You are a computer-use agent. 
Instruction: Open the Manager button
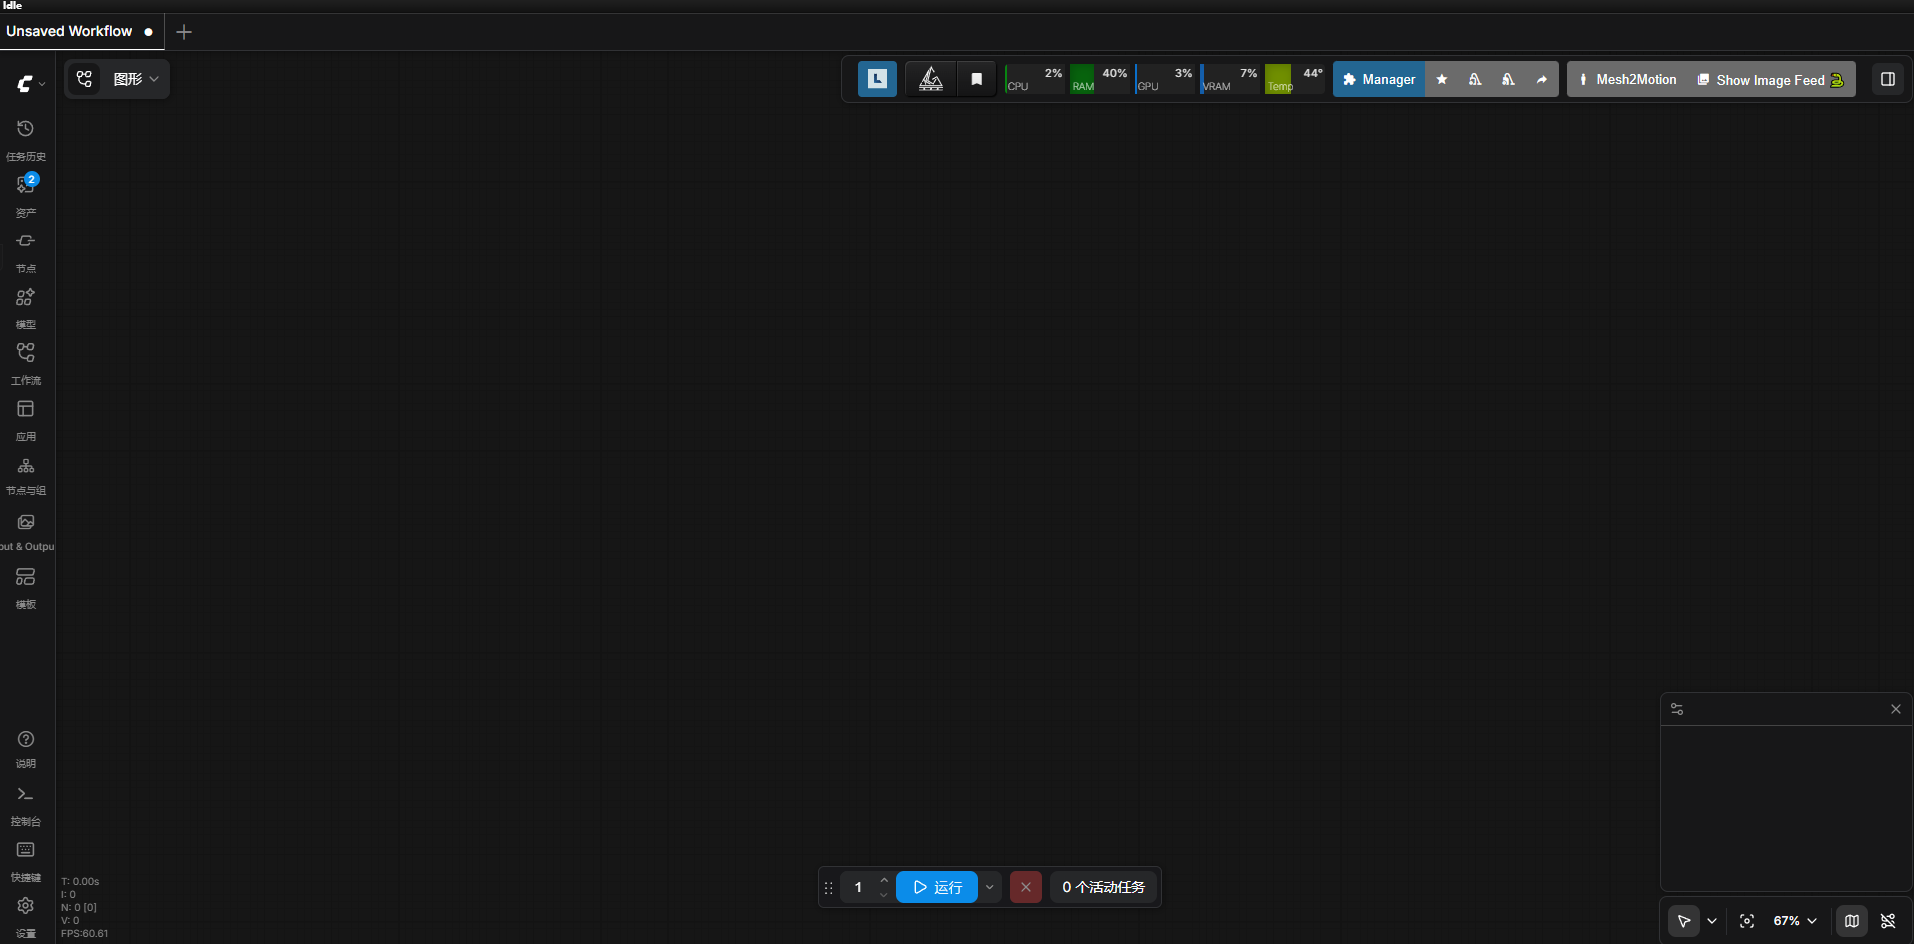1379,79
